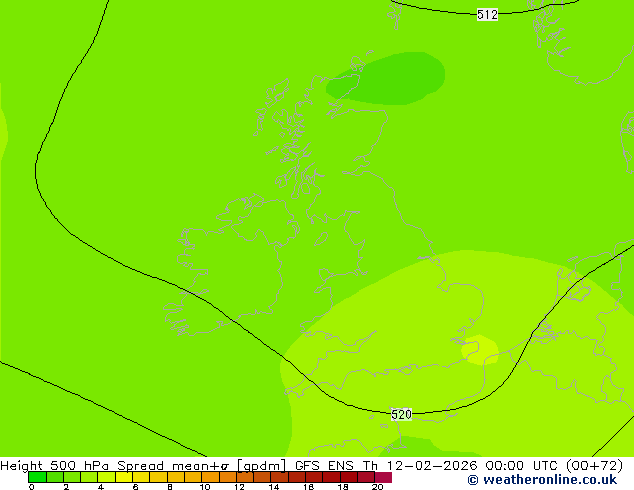The image size is (634, 490).
Task: Click the dark green low-spread patch north of Scotland
Action: [386, 78]
